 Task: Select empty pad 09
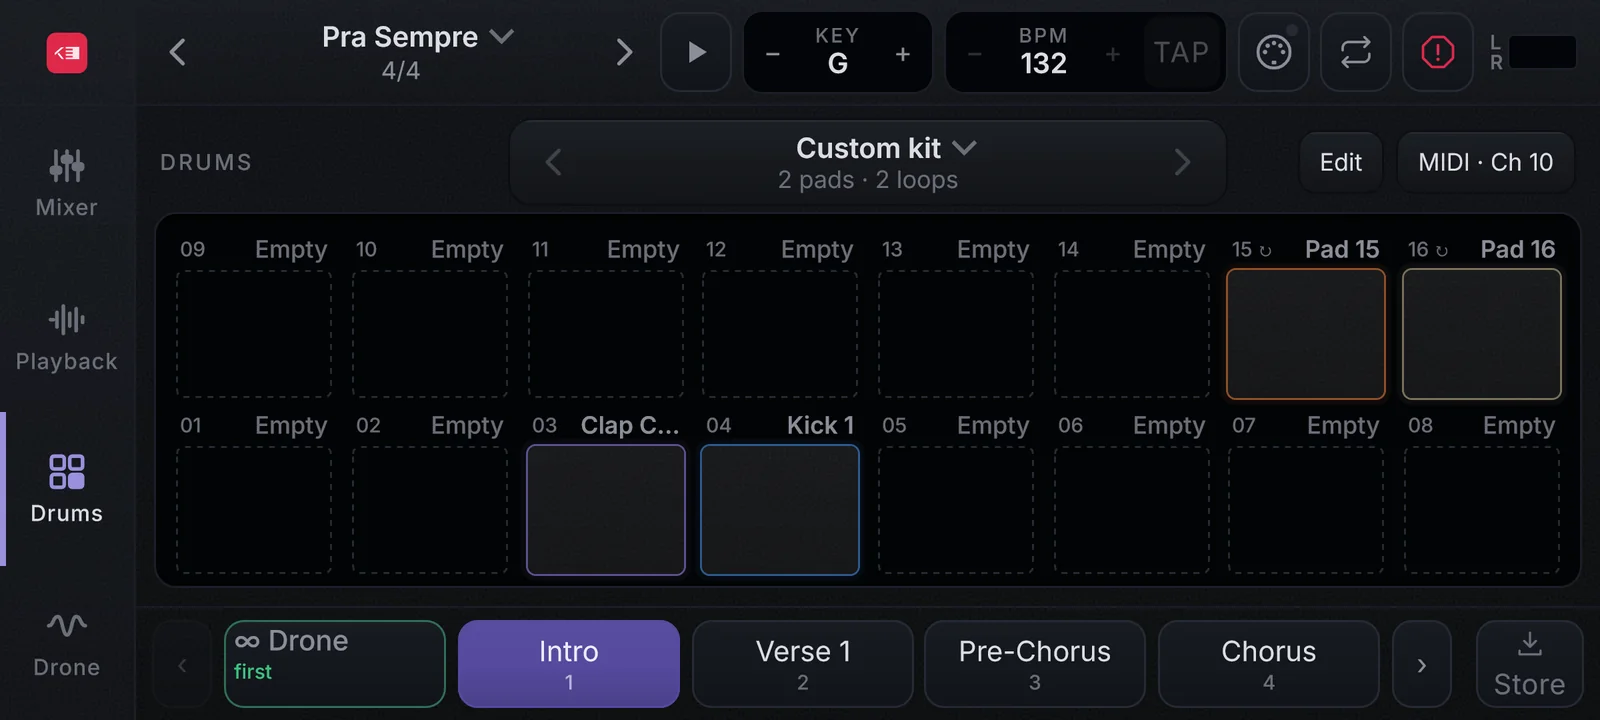254,334
